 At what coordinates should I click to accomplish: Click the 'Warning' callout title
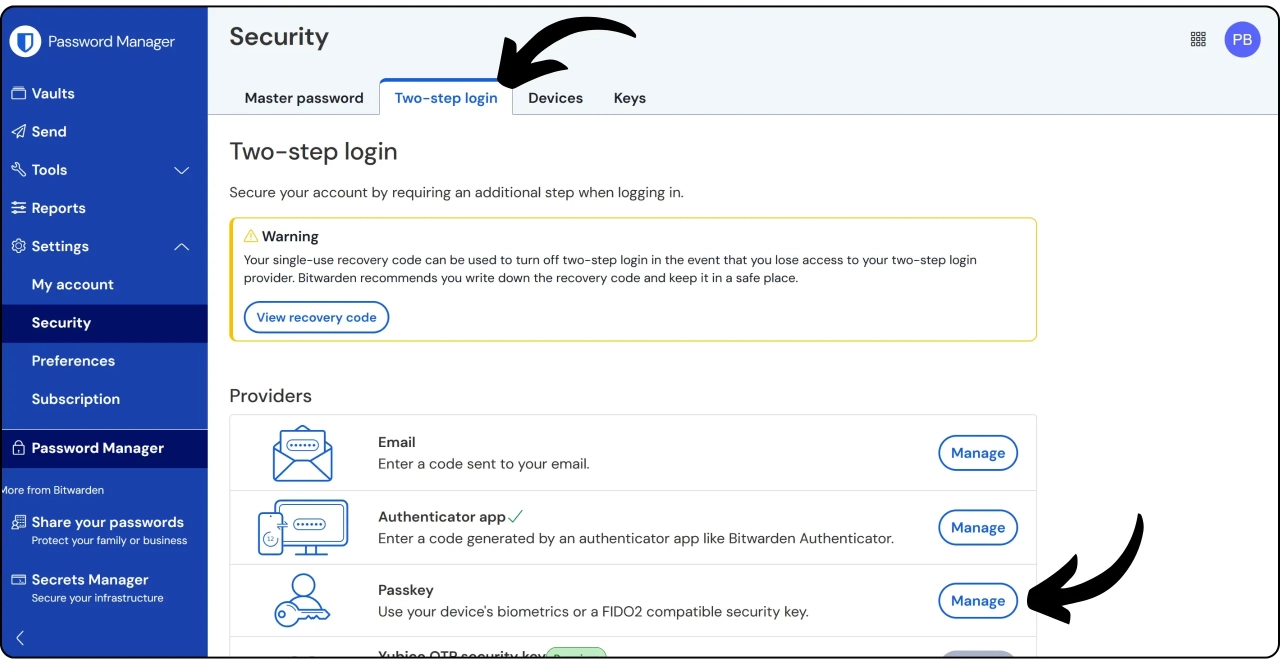[x=290, y=237]
